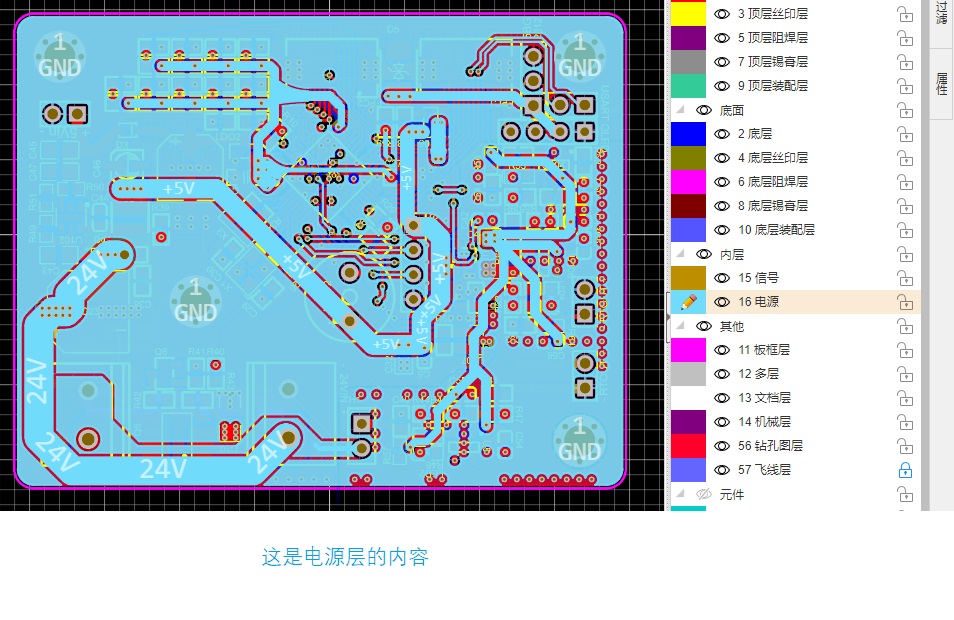Click the top-left GND mounting hole

pos(60,57)
